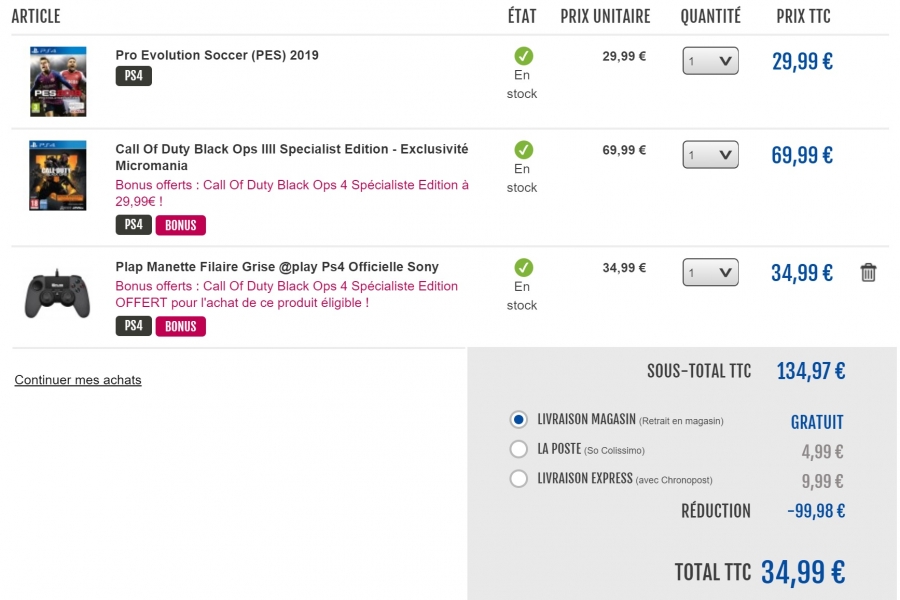Open Call Of Duty Black Ops IIII title
900x600 pixels.
pyautogui.click(x=292, y=157)
